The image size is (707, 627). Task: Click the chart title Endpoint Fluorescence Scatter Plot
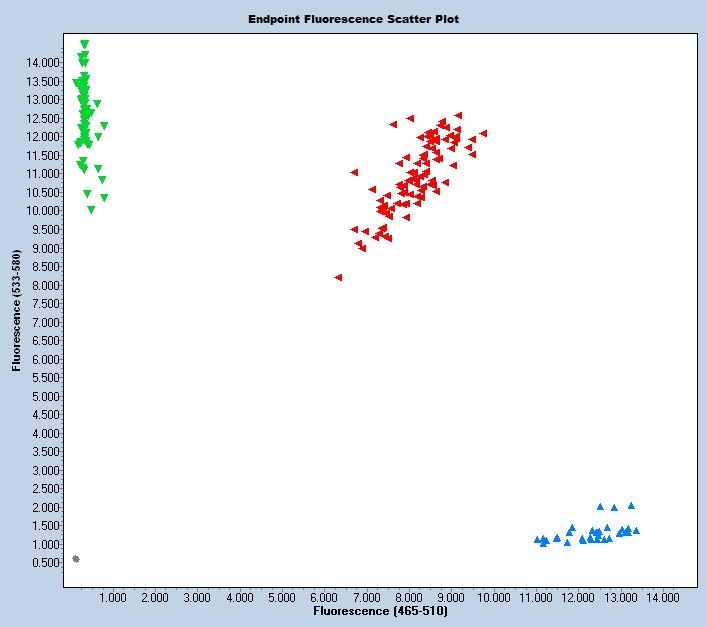point(354,19)
